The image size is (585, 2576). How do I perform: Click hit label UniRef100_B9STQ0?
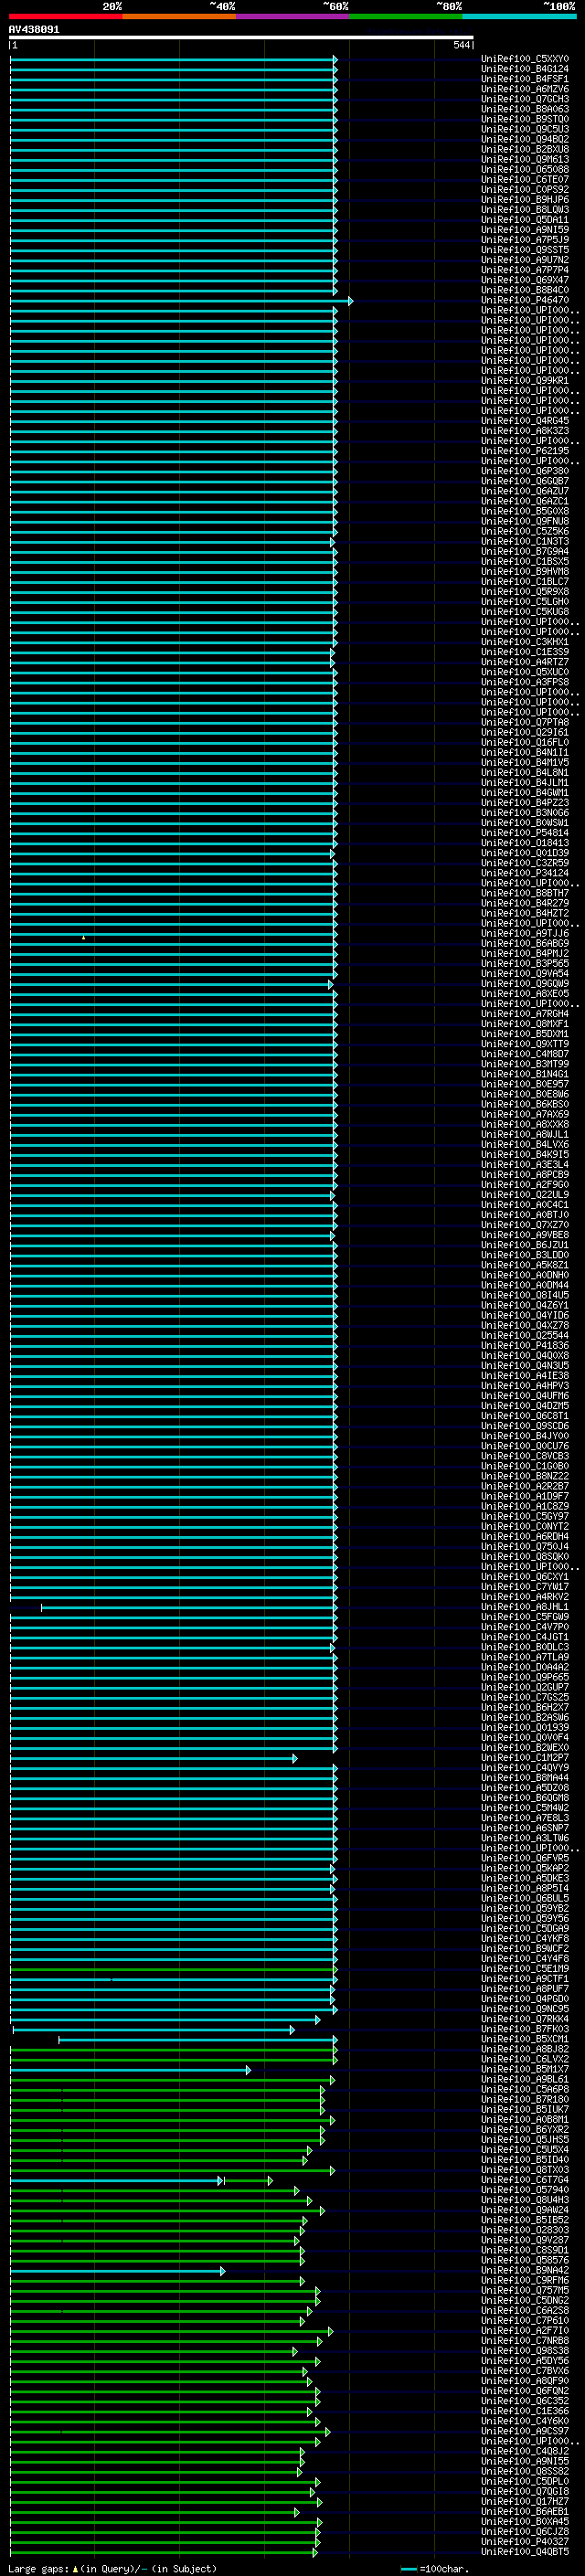pyautogui.click(x=524, y=119)
